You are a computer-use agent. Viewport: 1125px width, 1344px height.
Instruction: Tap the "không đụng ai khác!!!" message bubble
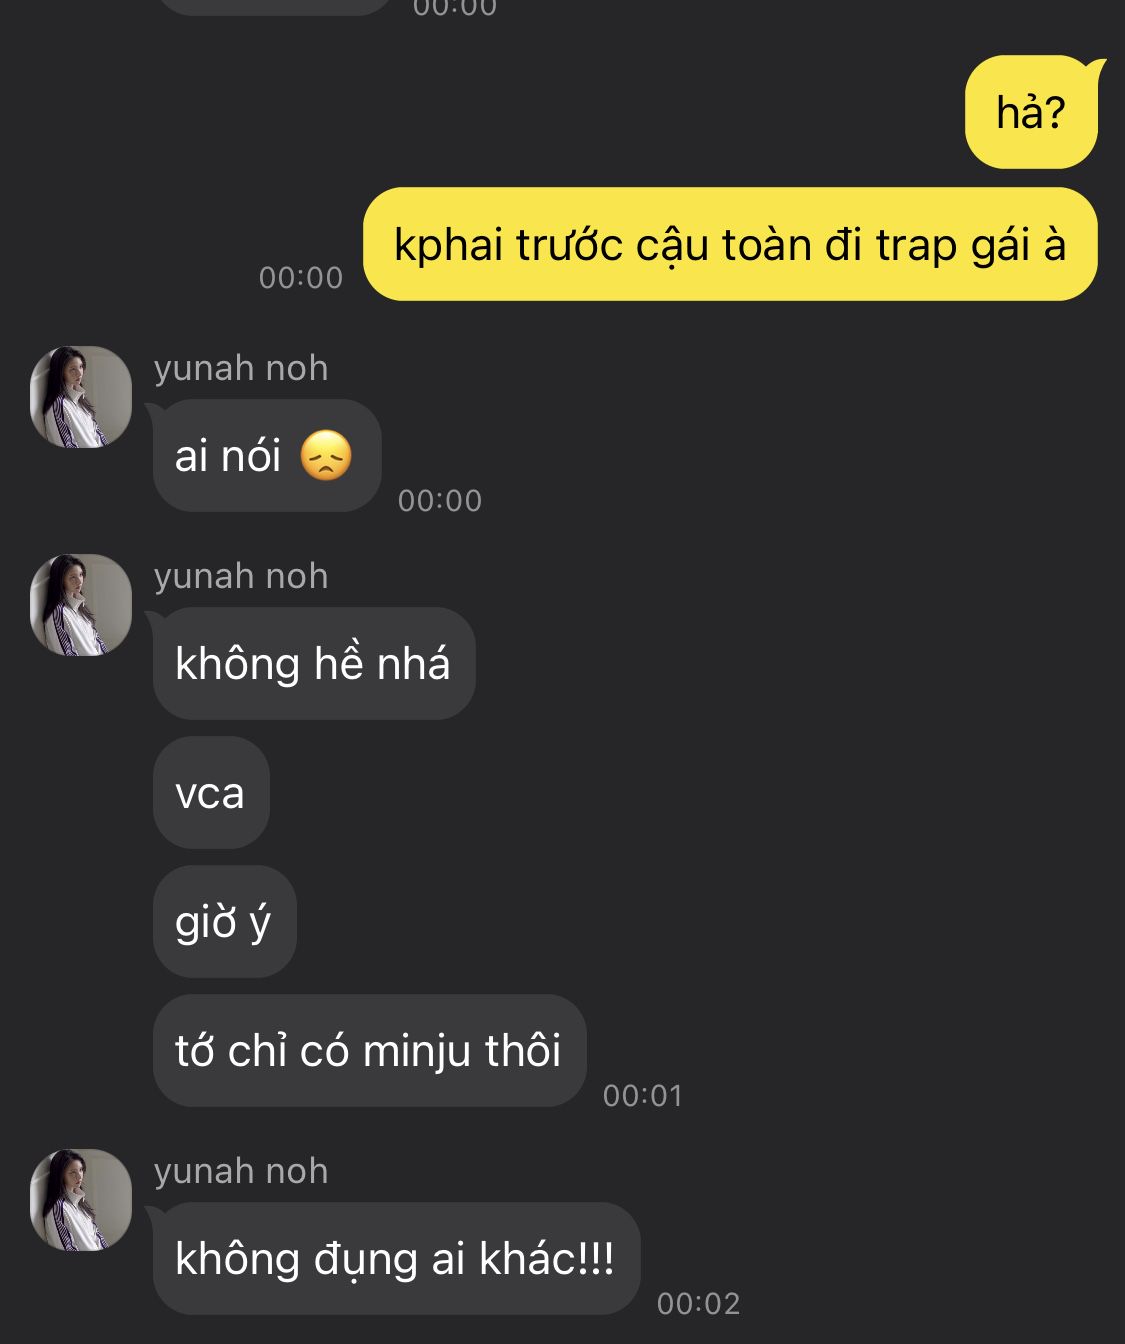(x=396, y=1259)
